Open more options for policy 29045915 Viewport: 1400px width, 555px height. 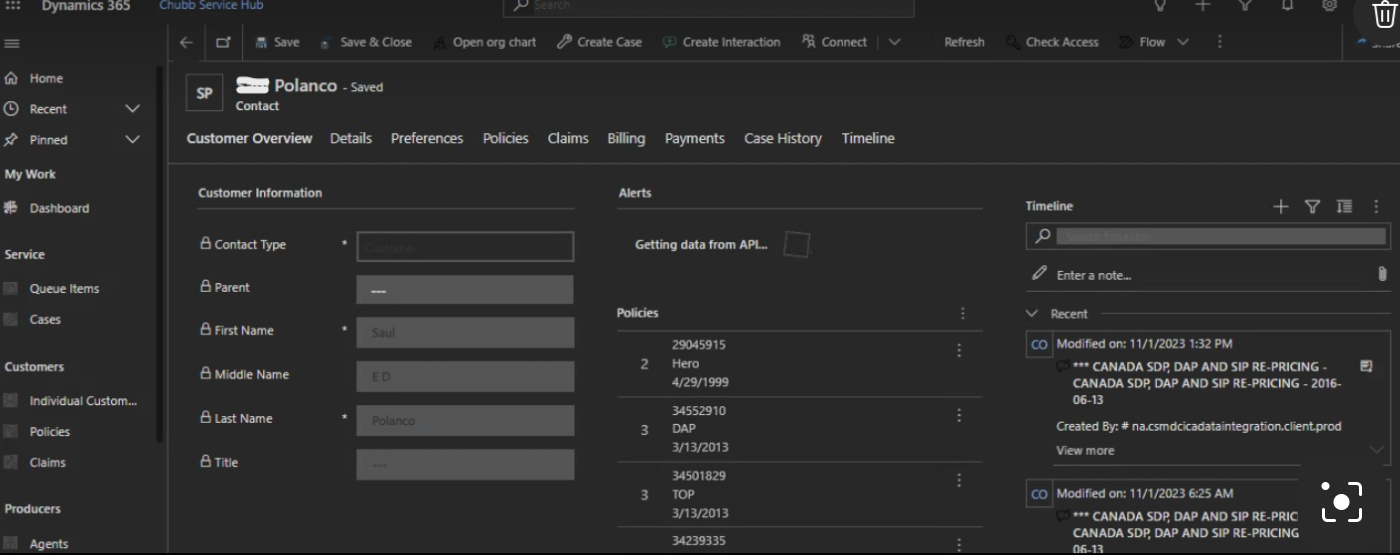click(x=959, y=351)
